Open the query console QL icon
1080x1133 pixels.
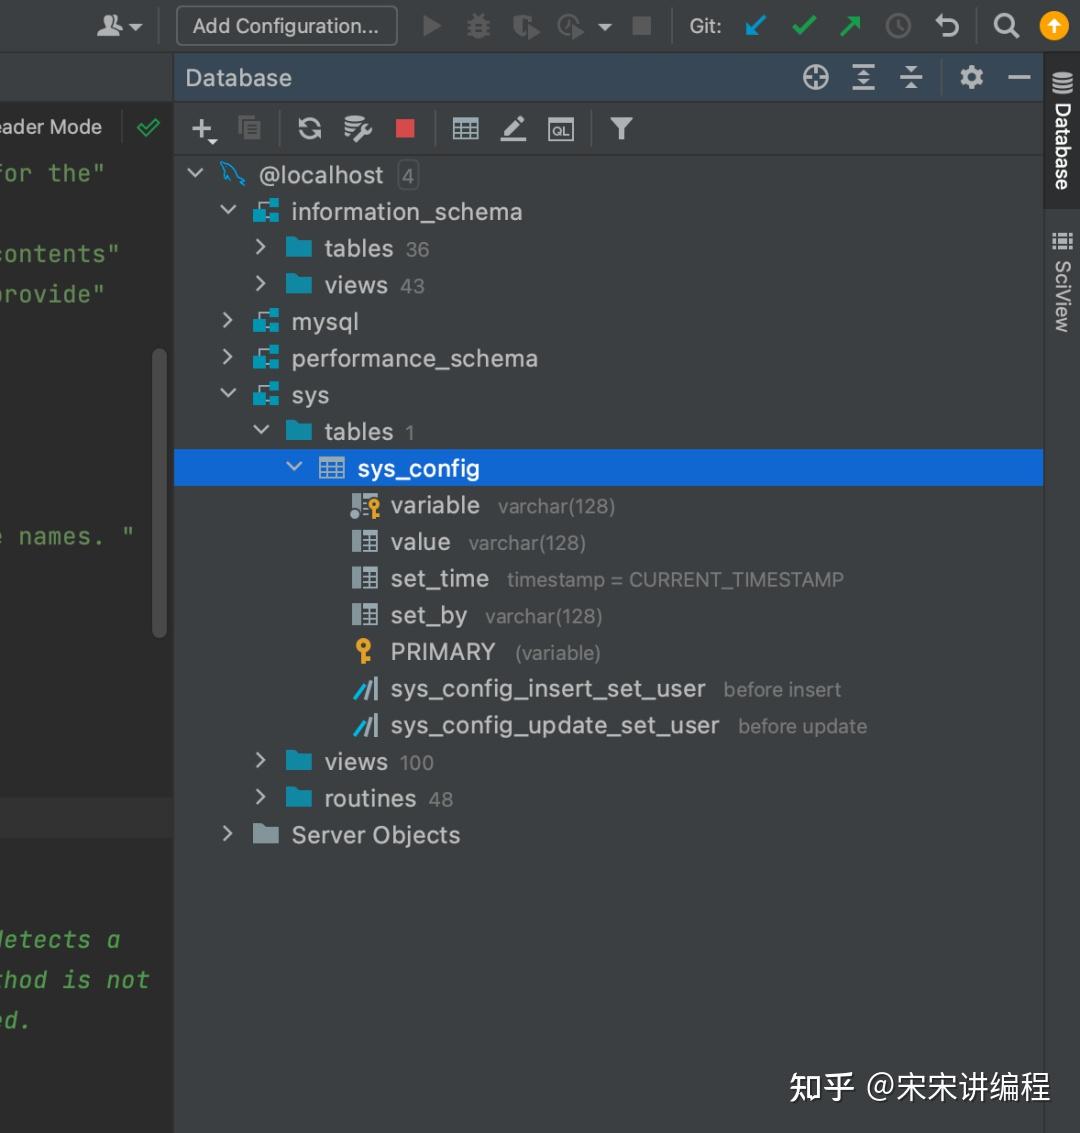[x=561, y=129]
